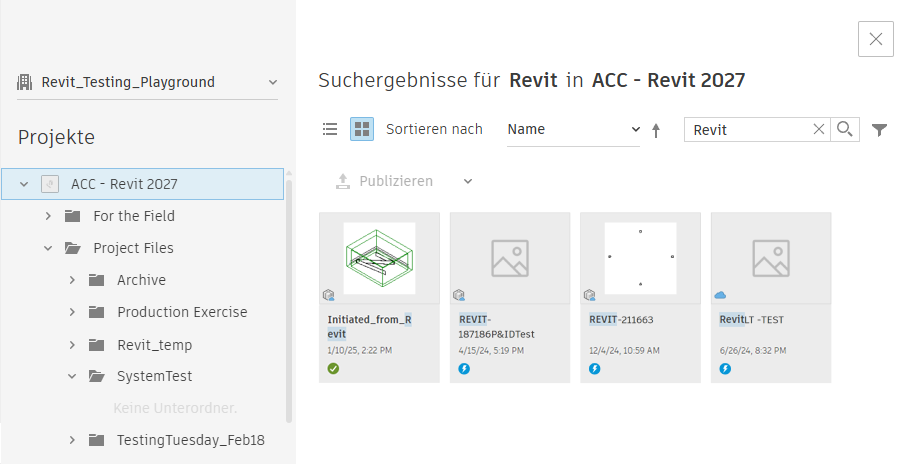
Task: Click the green check status icon
Action: [x=333, y=369]
